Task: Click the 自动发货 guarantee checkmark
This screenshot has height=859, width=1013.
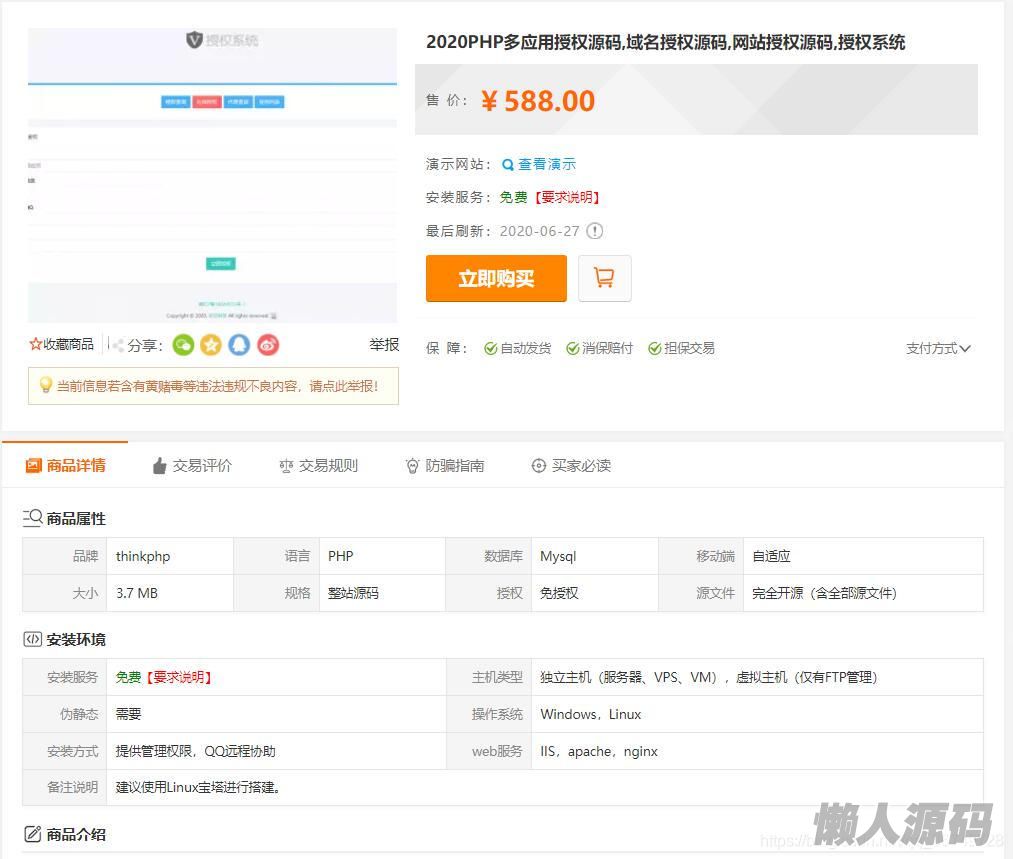Action: [x=491, y=348]
